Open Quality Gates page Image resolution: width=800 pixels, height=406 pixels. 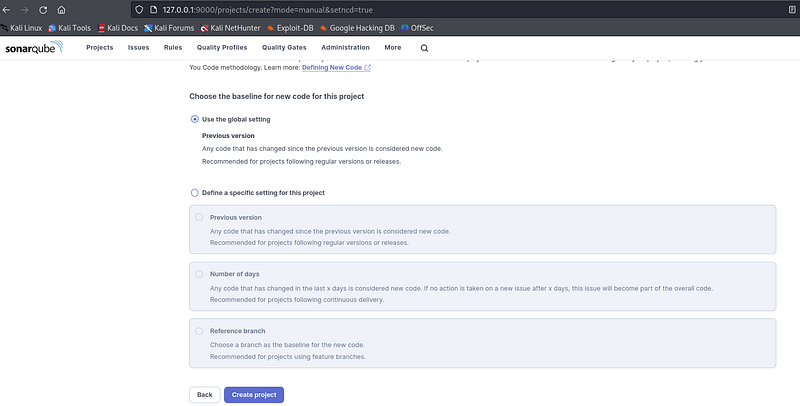(284, 47)
